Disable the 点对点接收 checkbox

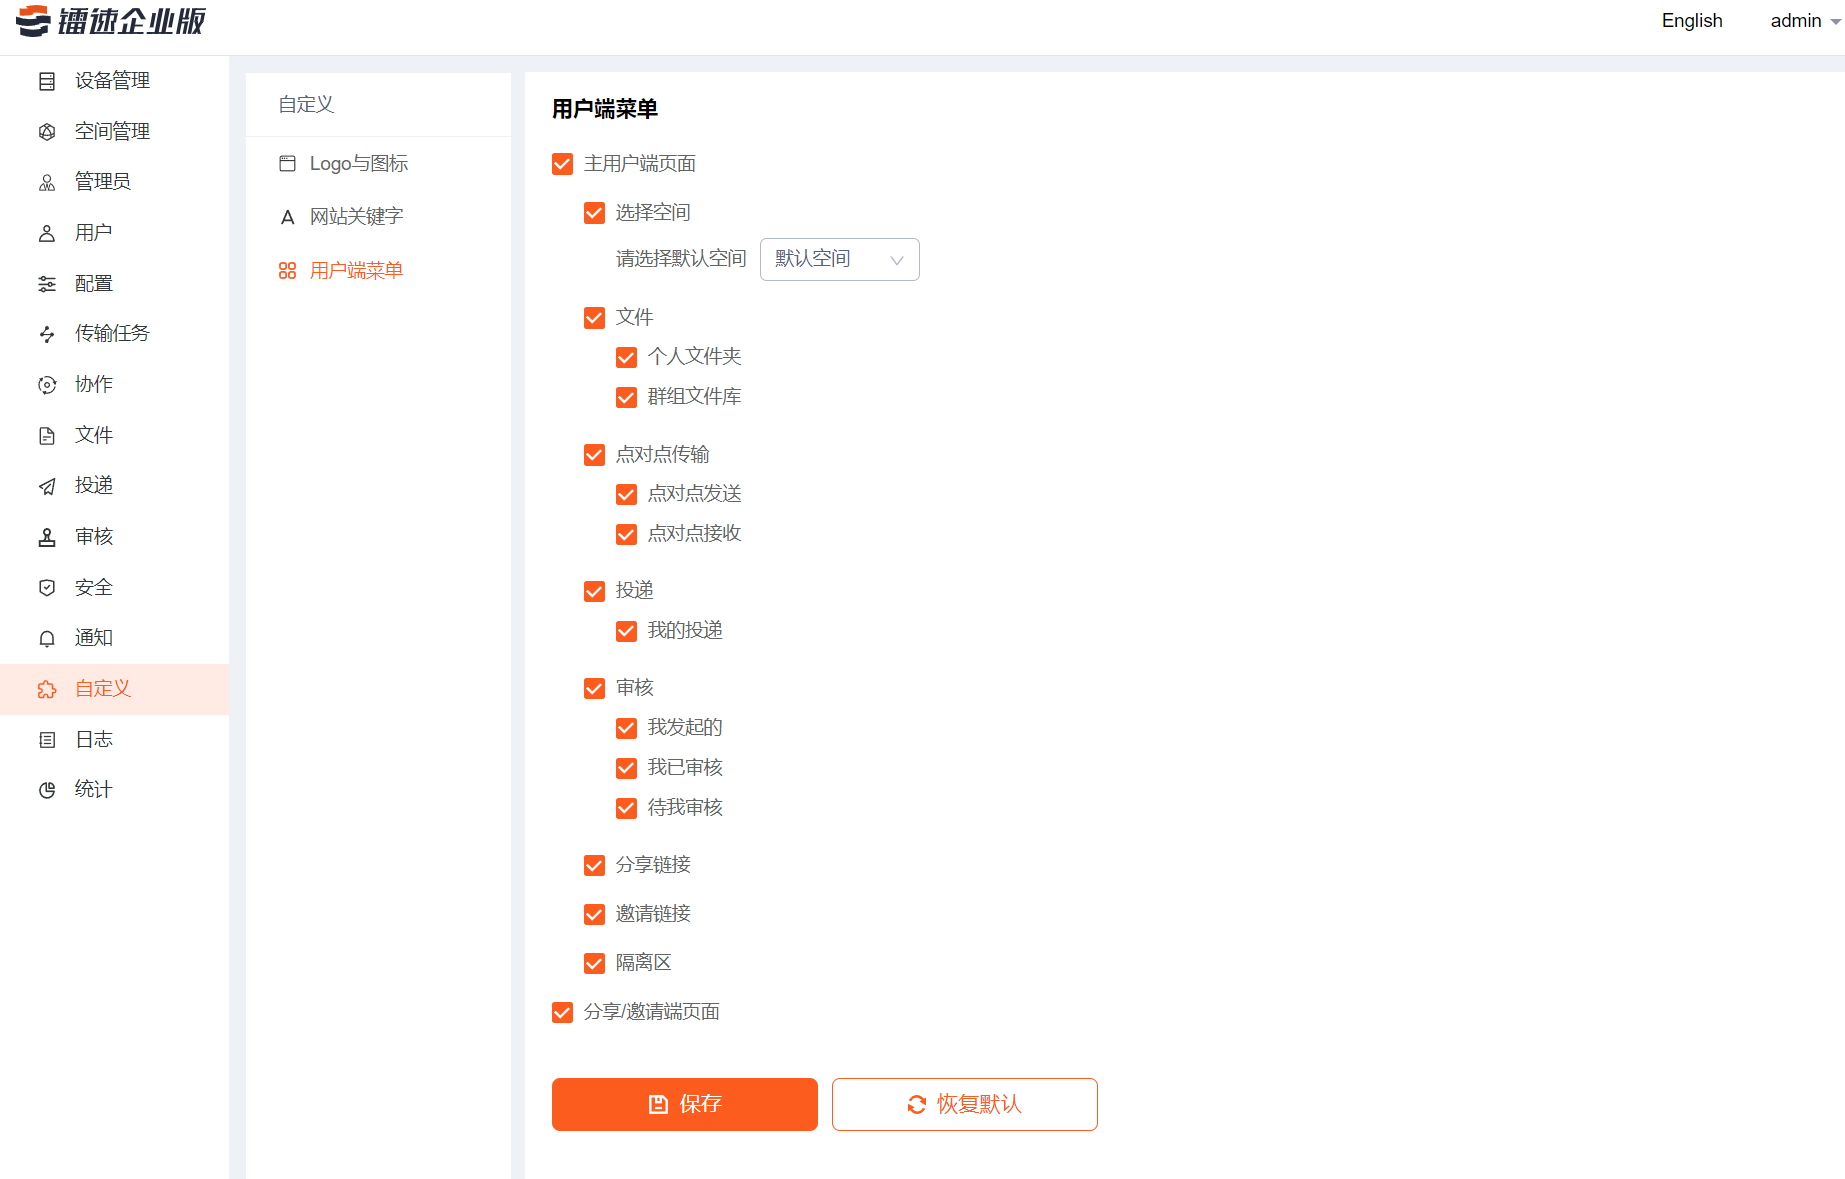pyautogui.click(x=626, y=534)
